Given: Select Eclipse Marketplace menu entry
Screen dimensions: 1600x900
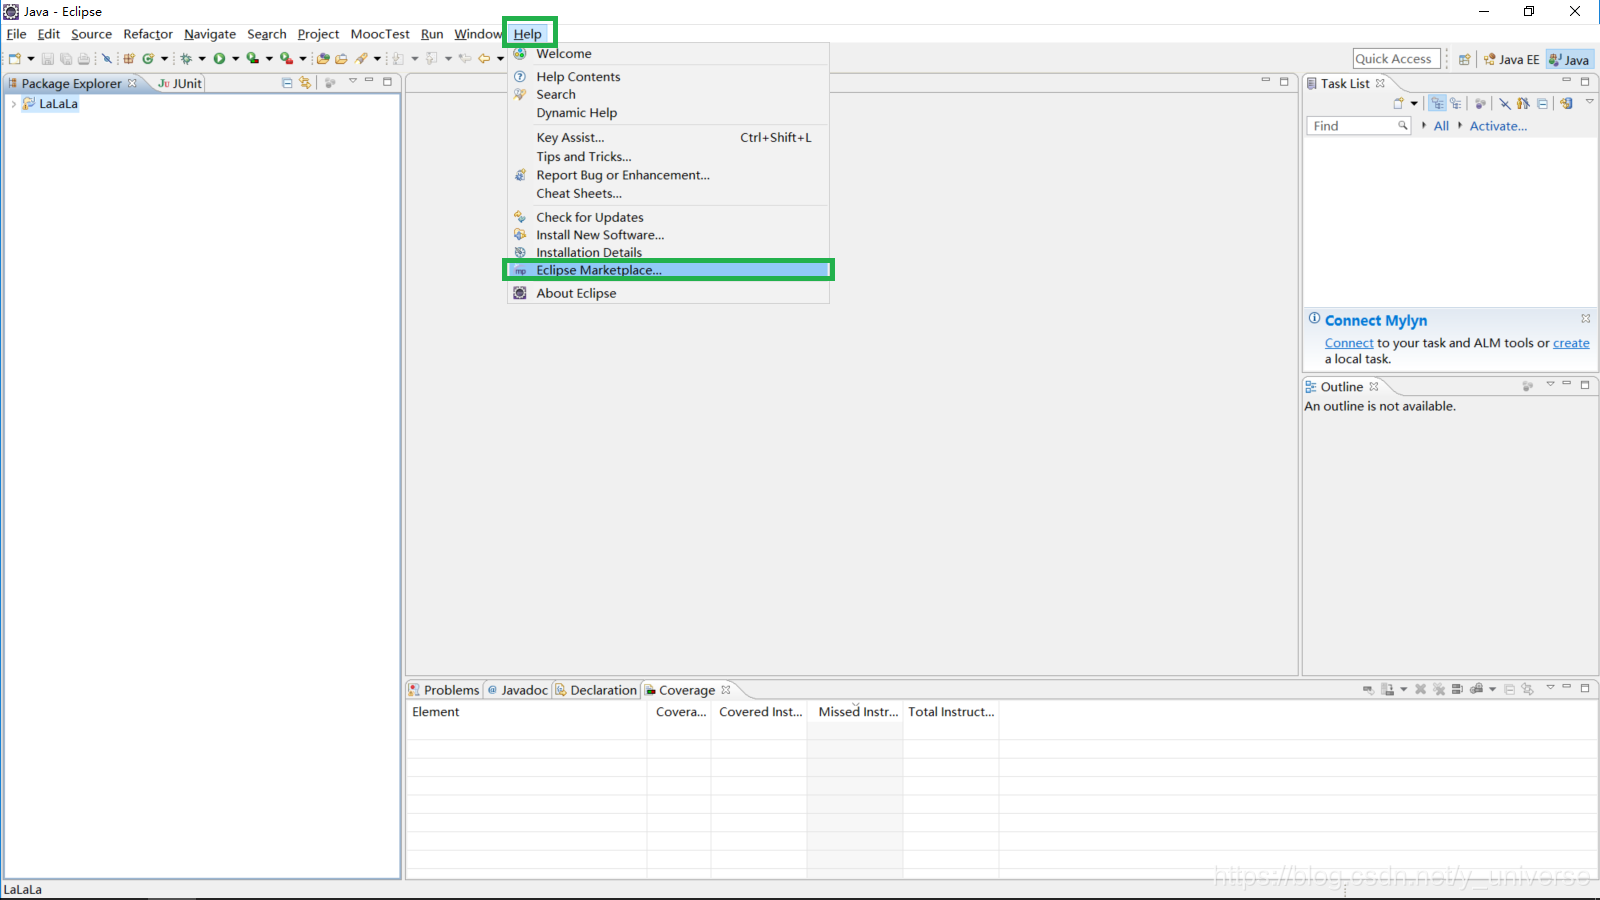Looking at the screenshot, I should 668,270.
